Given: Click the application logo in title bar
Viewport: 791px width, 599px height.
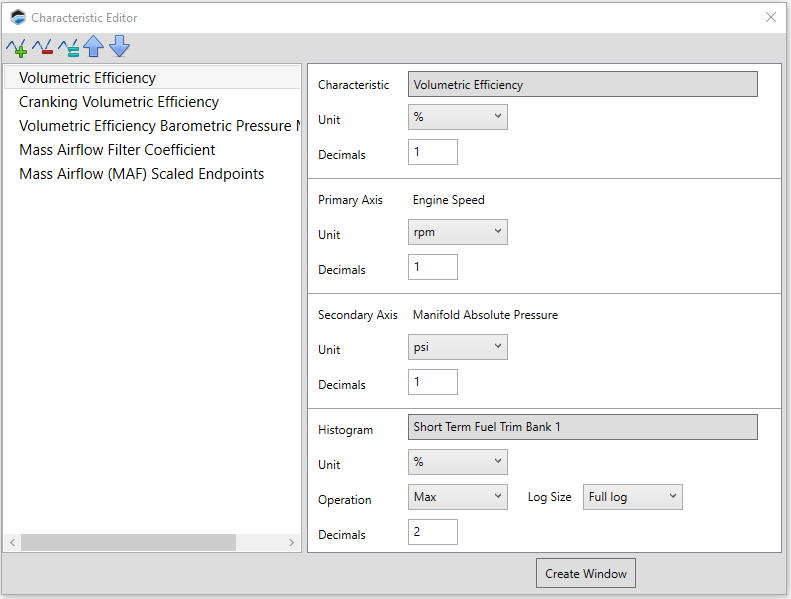Looking at the screenshot, I should (17, 17).
